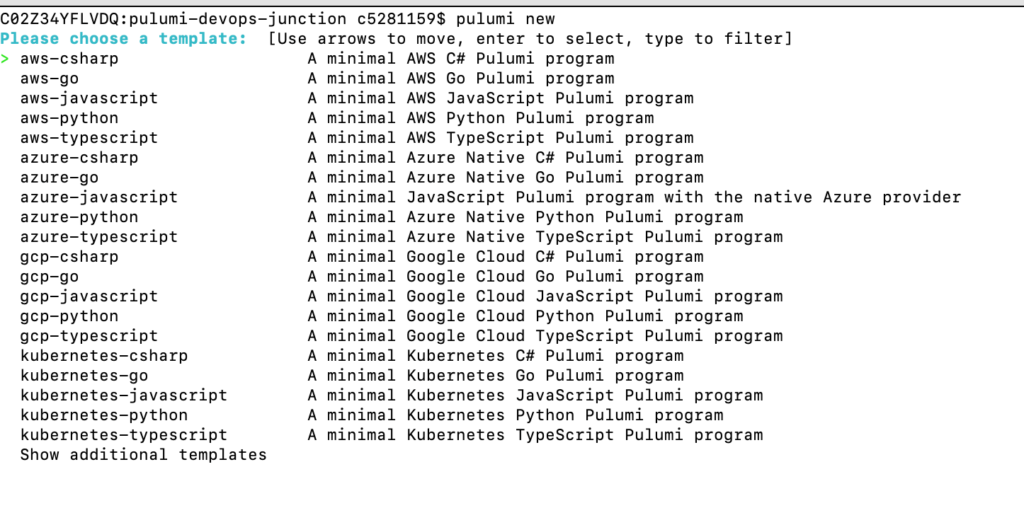
Task: Select the azure-csharp template row
Action: (362, 158)
